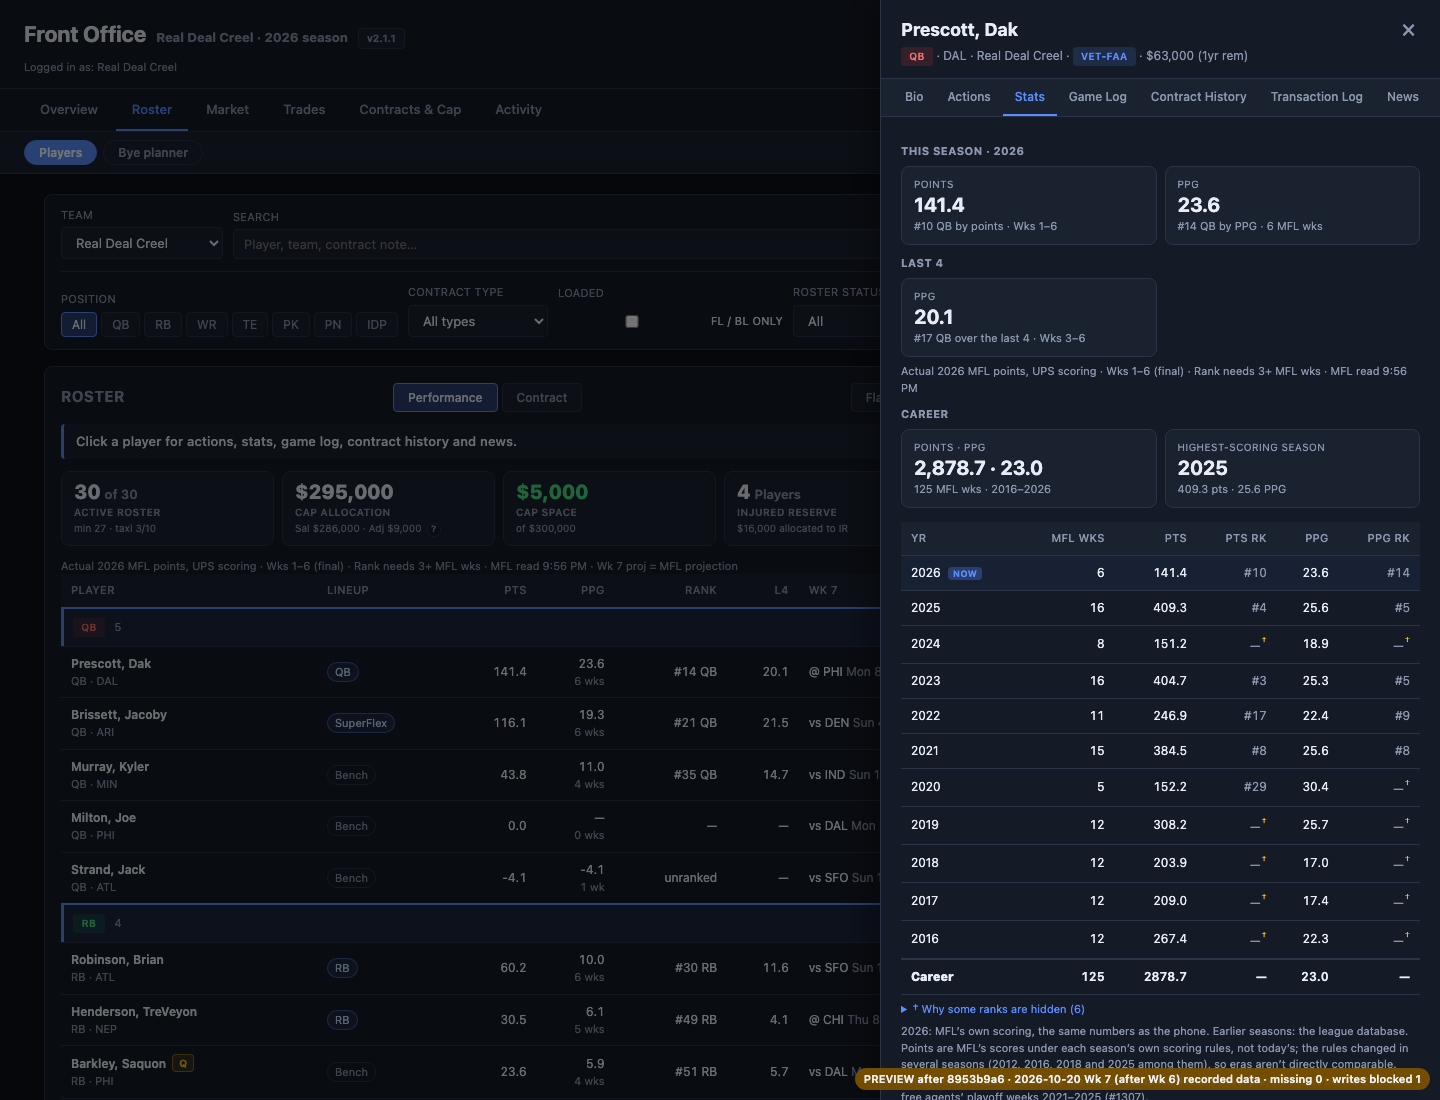Click the player search input field
Screen dimensions: 1440x1100
(556, 244)
